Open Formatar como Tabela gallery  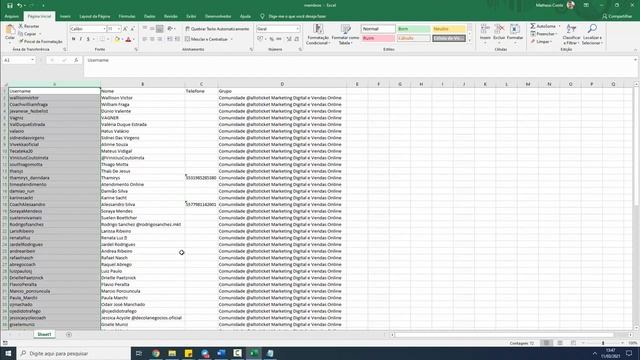coord(345,34)
